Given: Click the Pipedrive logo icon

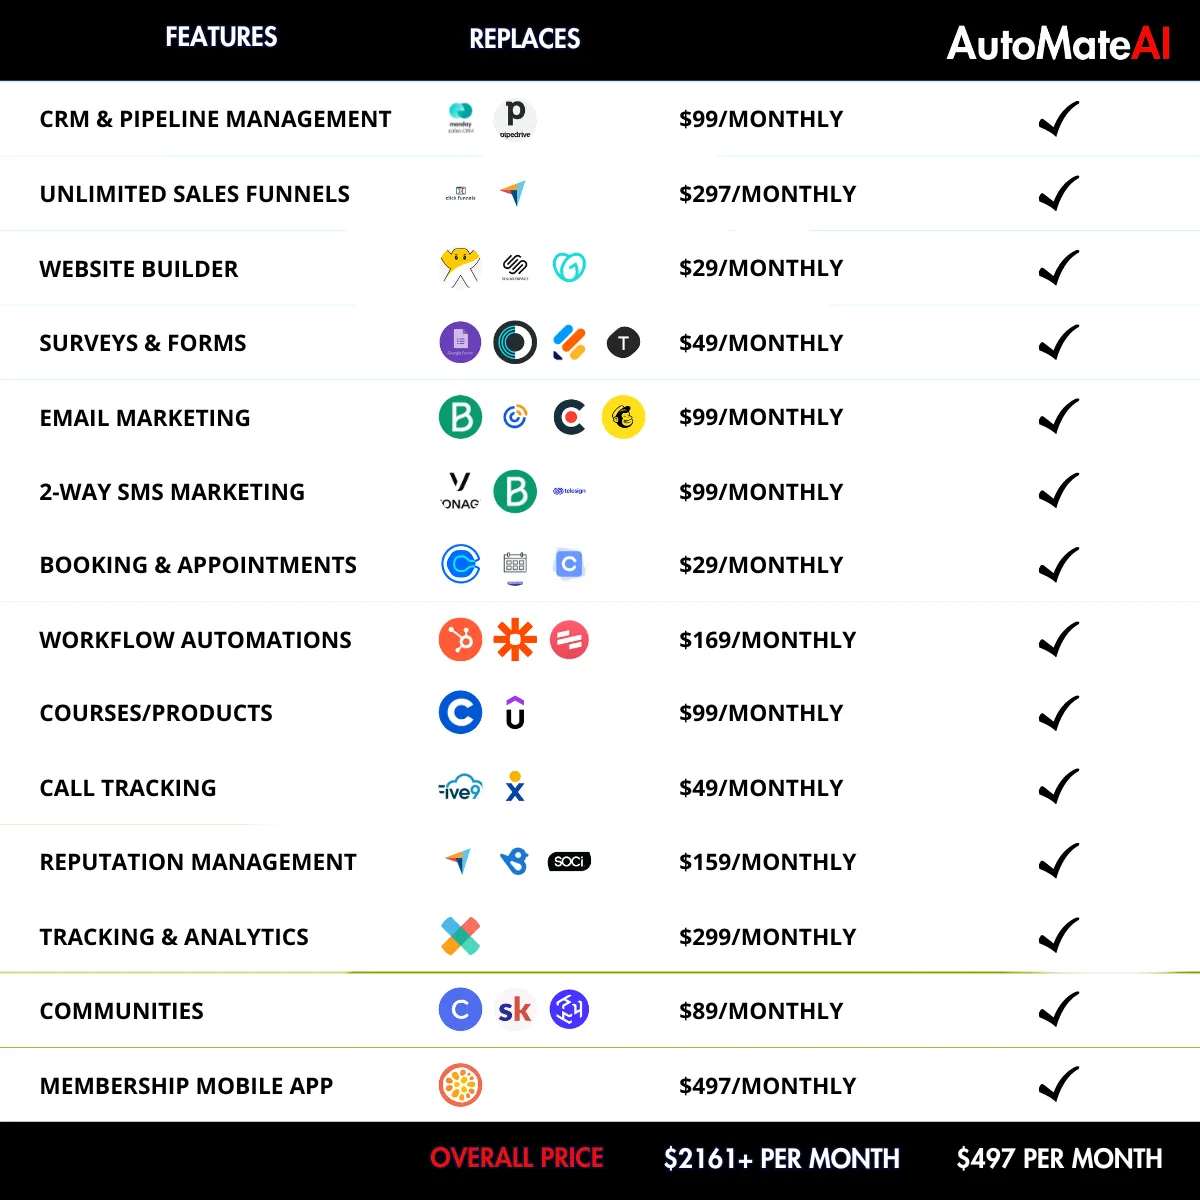Looking at the screenshot, I should pyautogui.click(x=515, y=119).
